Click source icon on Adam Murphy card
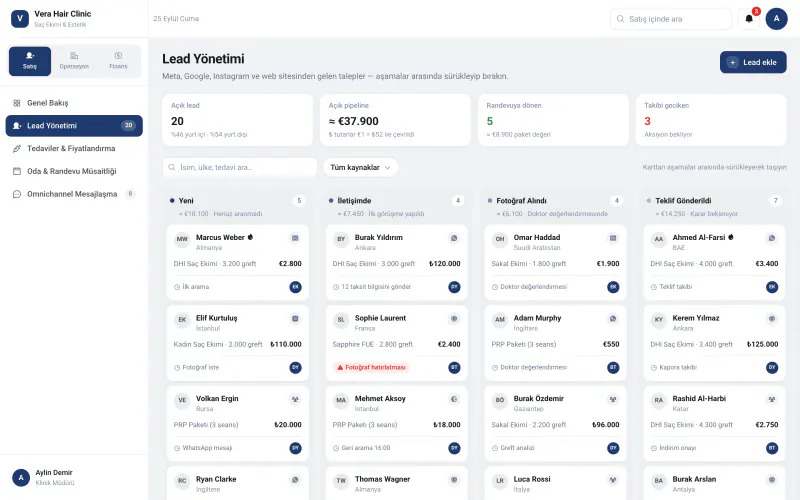 tap(613, 319)
